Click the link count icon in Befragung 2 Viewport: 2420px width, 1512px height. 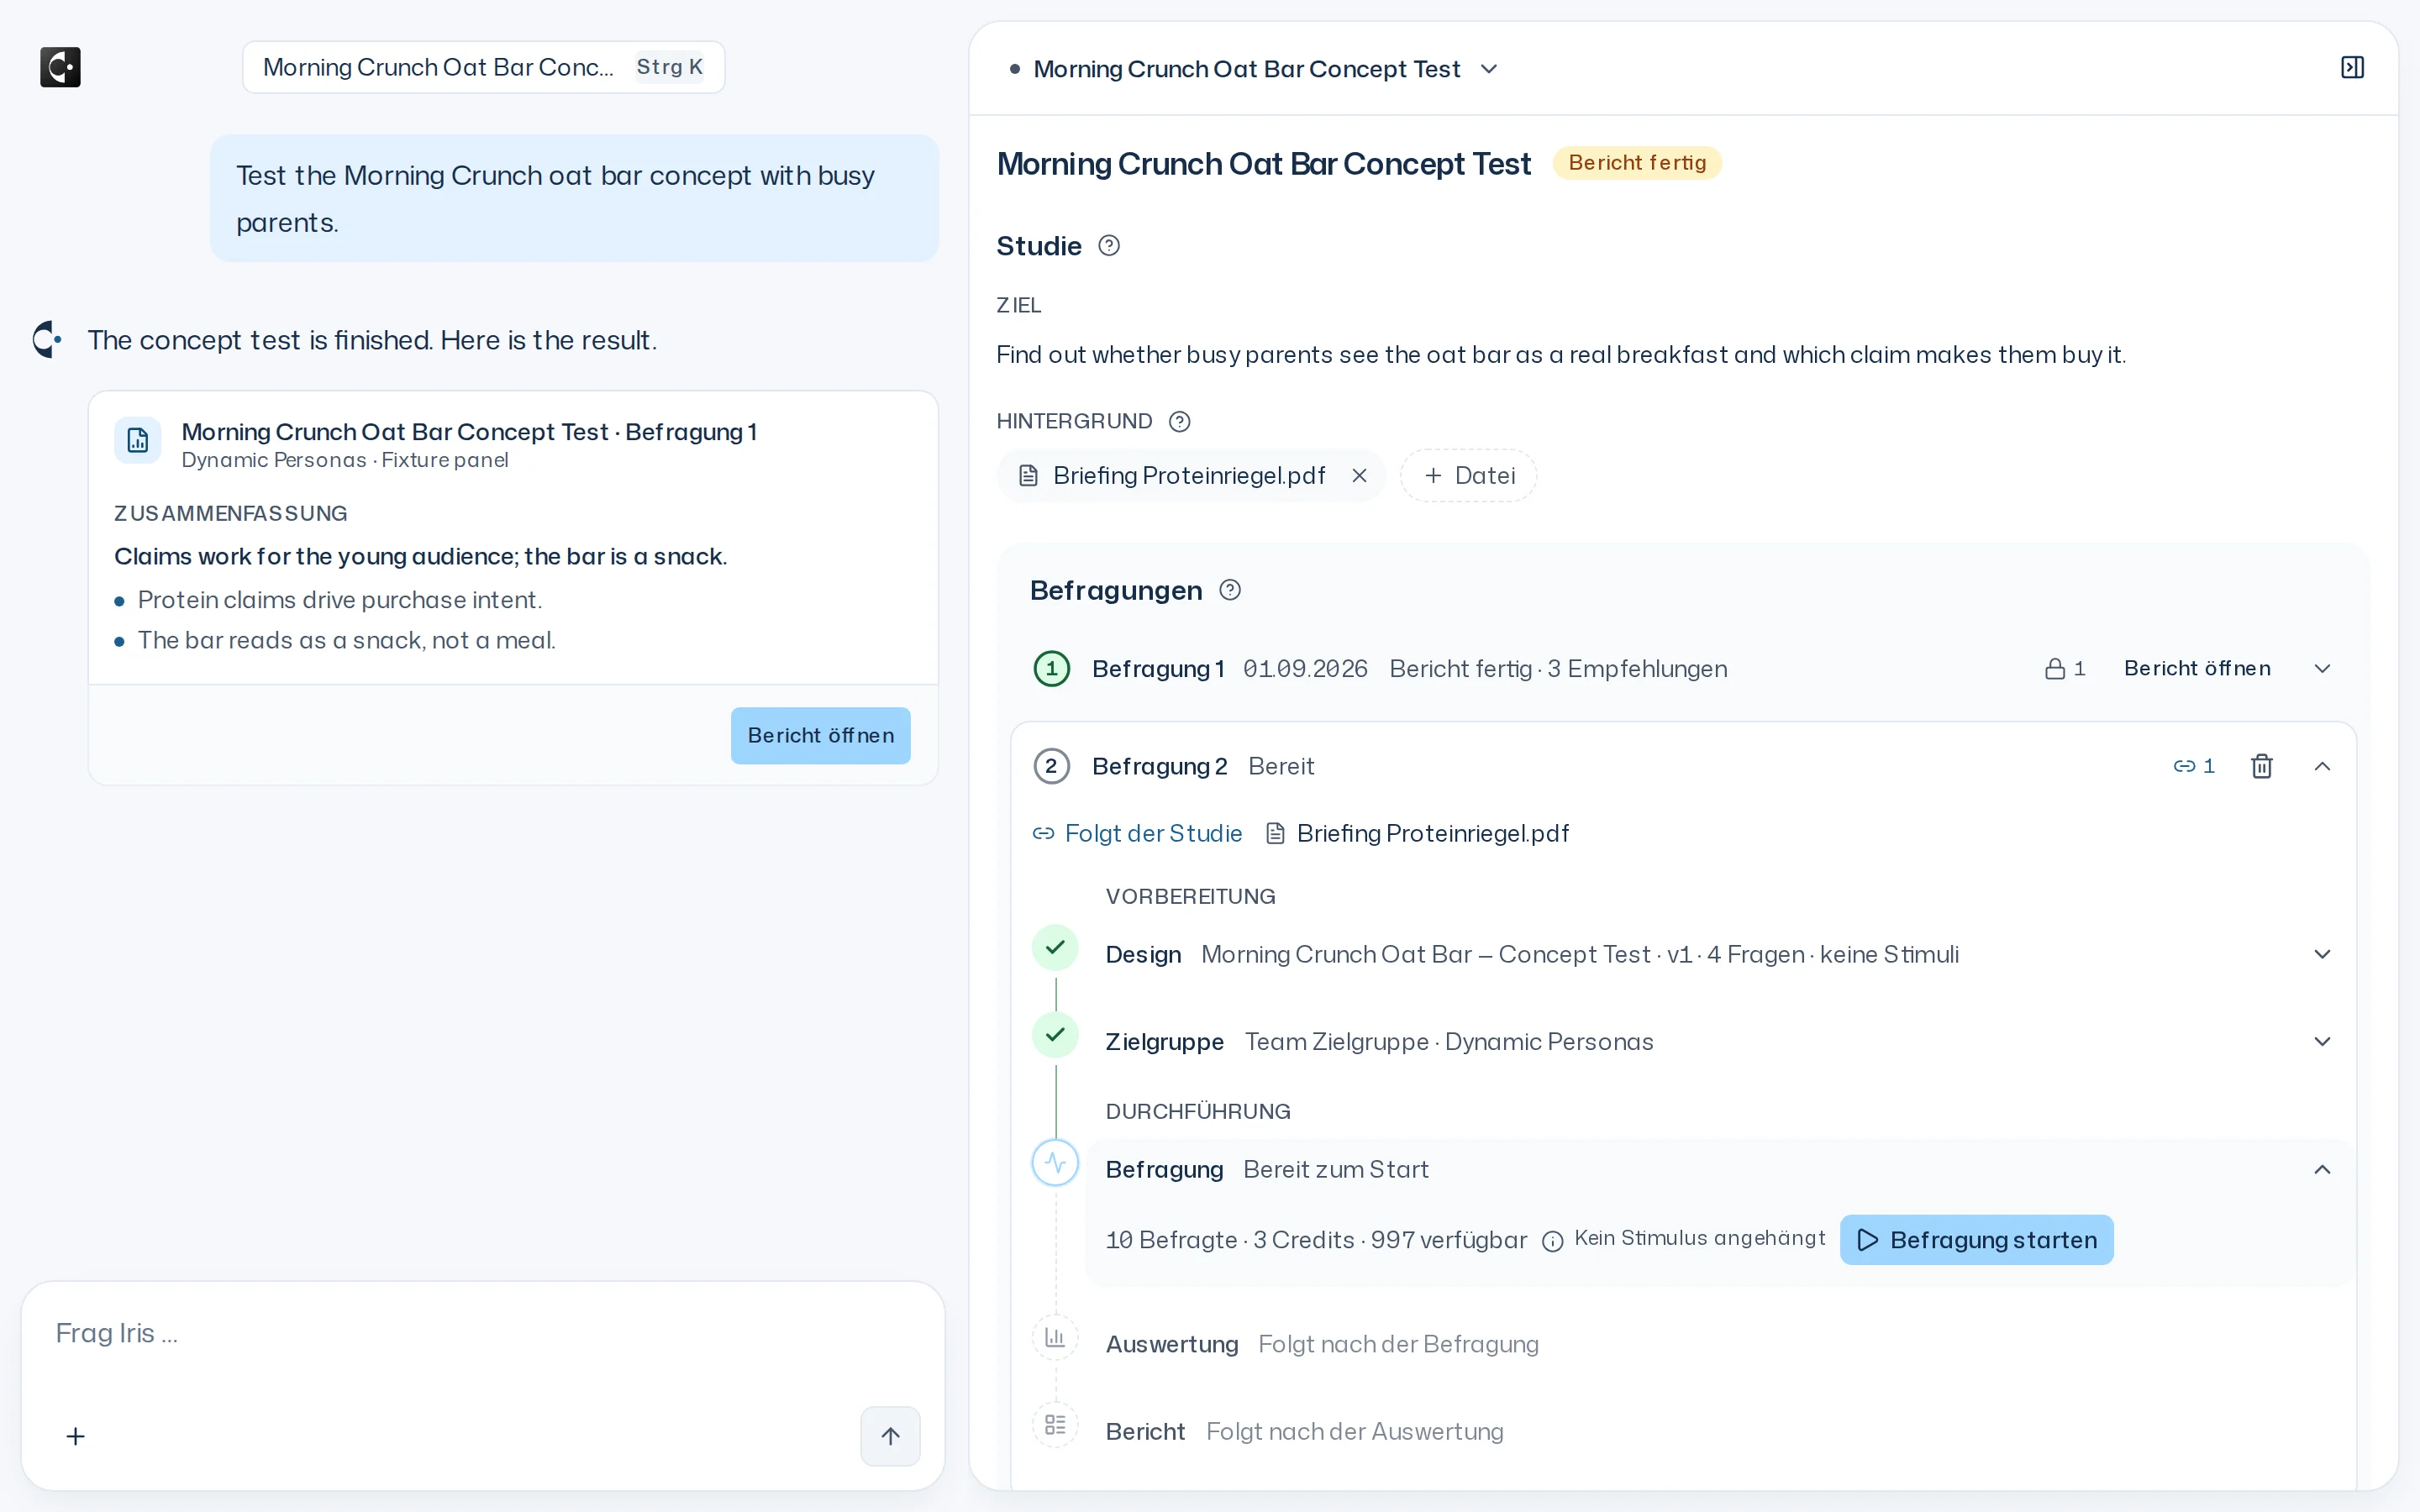point(2184,766)
